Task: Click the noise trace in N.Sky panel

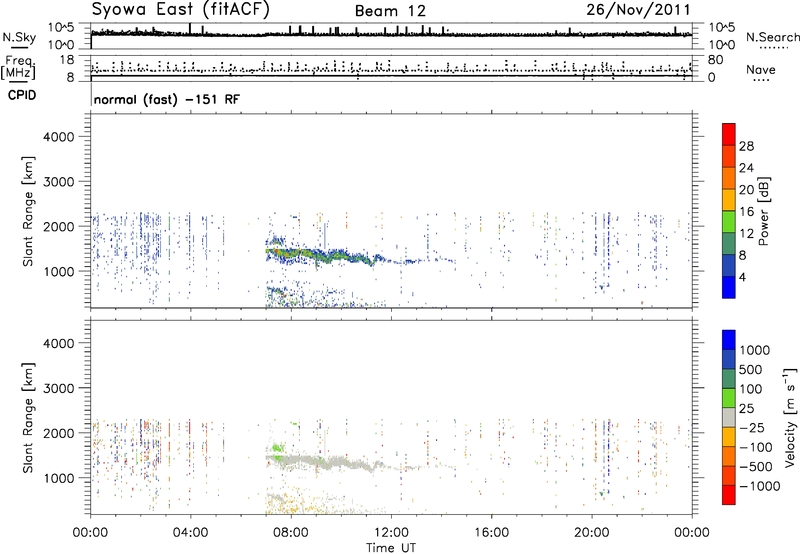Action: (391, 34)
